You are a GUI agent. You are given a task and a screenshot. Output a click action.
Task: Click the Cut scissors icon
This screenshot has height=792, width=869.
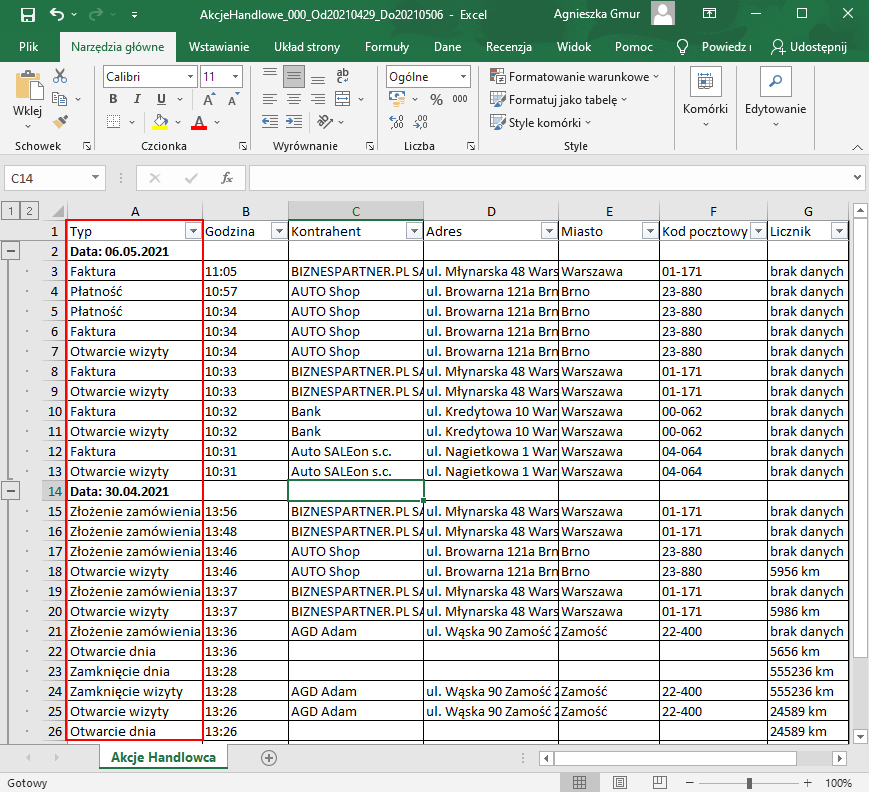[x=60, y=76]
